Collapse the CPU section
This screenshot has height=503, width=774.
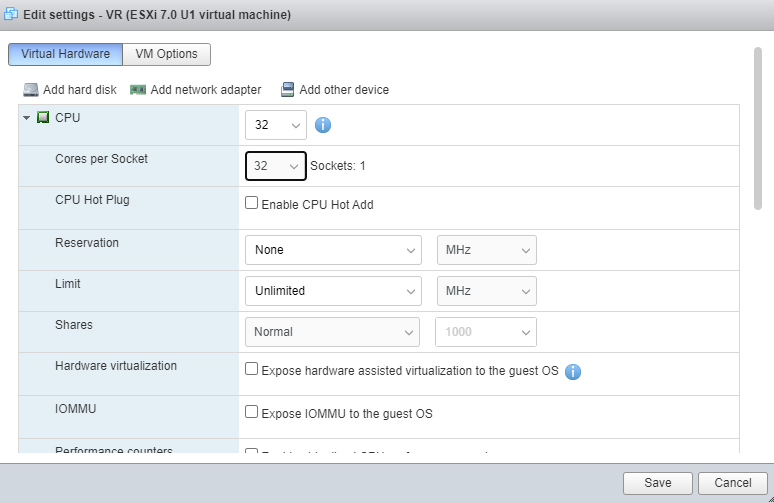[27, 117]
